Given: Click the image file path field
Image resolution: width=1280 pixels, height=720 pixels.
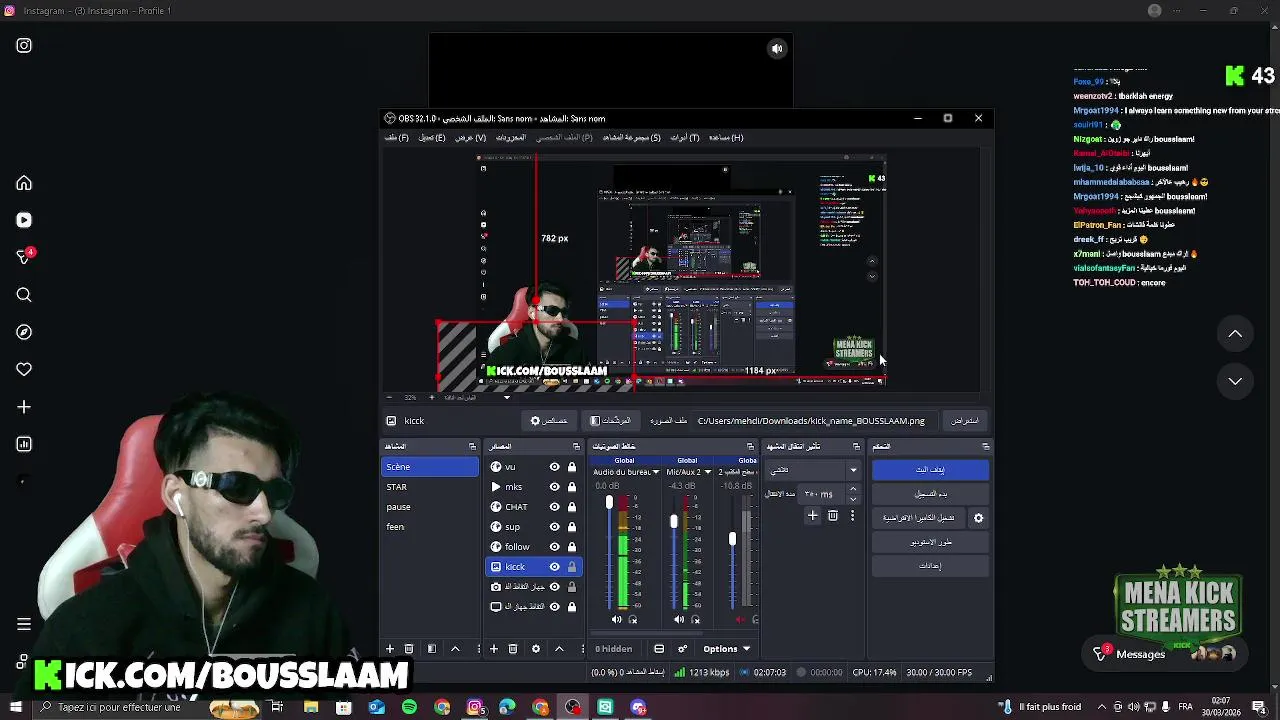Looking at the screenshot, I should 815,421.
